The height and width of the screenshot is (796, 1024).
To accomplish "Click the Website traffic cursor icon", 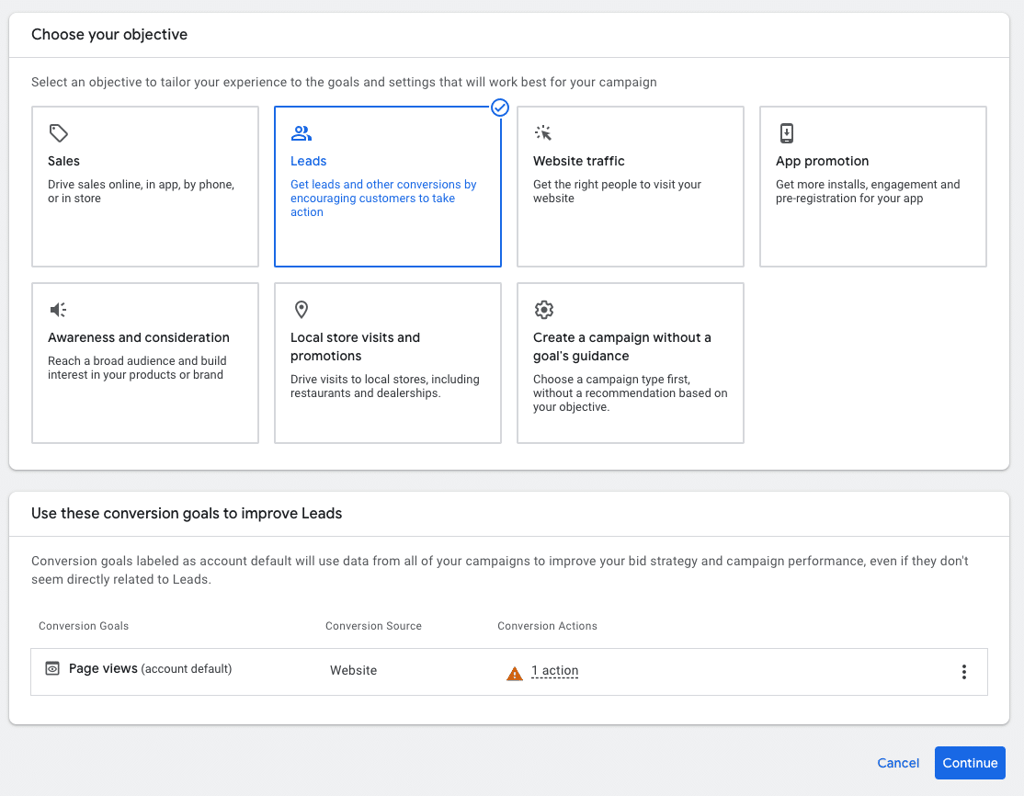I will coord(543,133).
